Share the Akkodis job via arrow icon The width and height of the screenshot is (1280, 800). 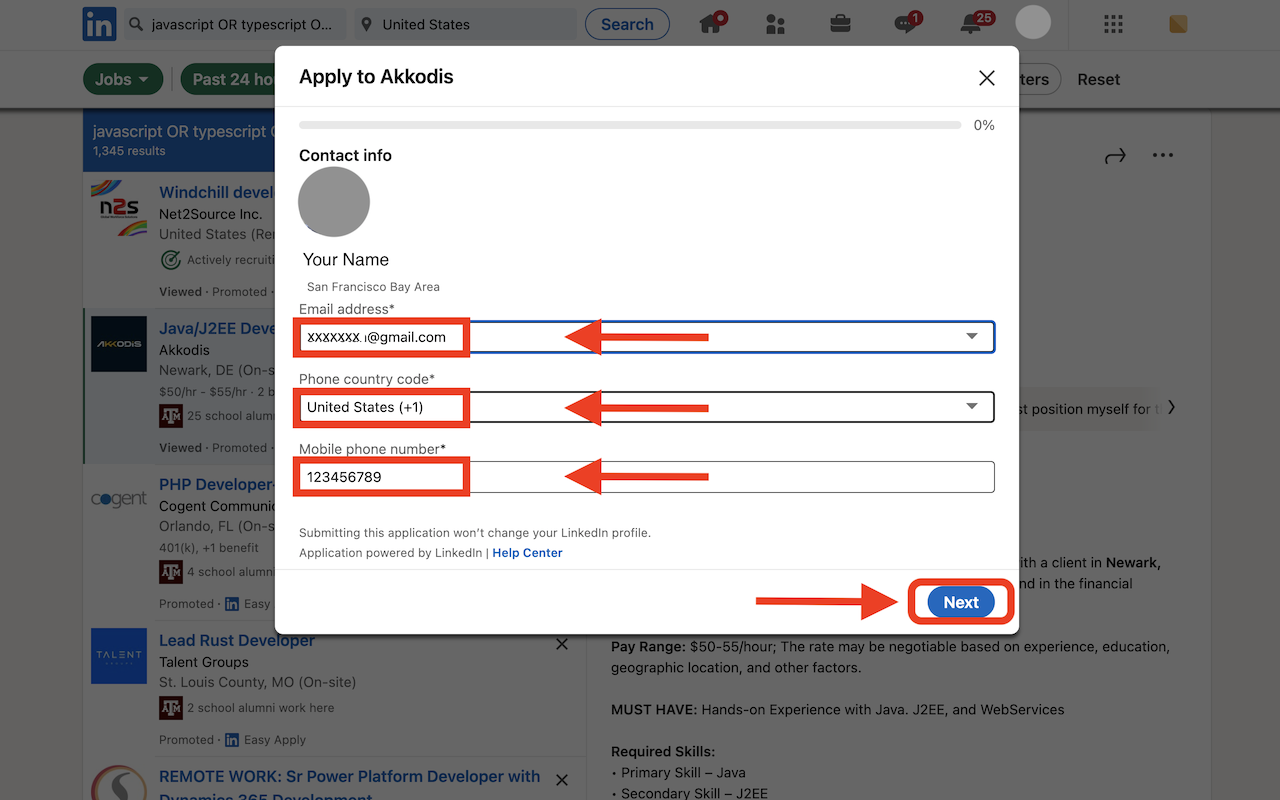click(x=1115, y=155)
